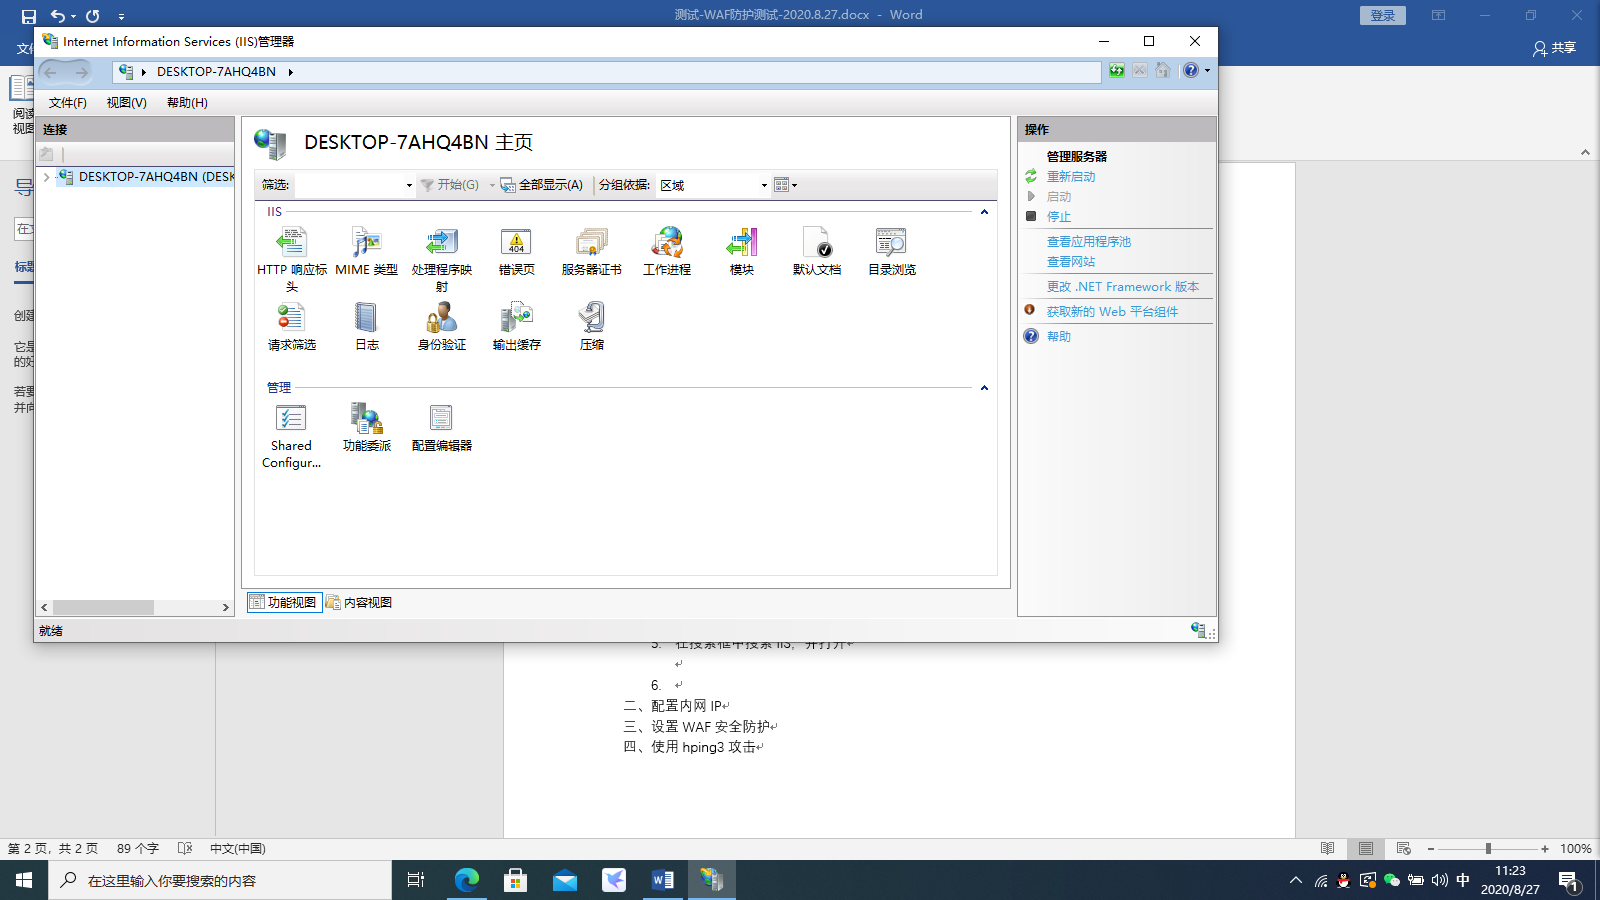The width and height of the screenshot is (1600, 900).
Task: Open Microsoft Edge from the taskbar
Action: pos(467,880)
